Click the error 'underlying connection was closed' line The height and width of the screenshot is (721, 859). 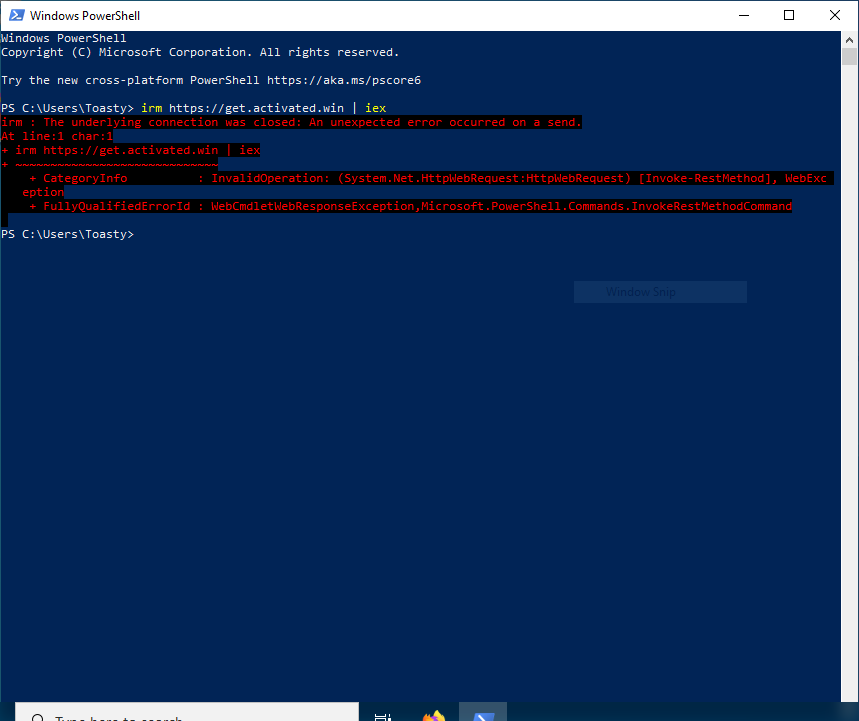(x=291, y=122)
